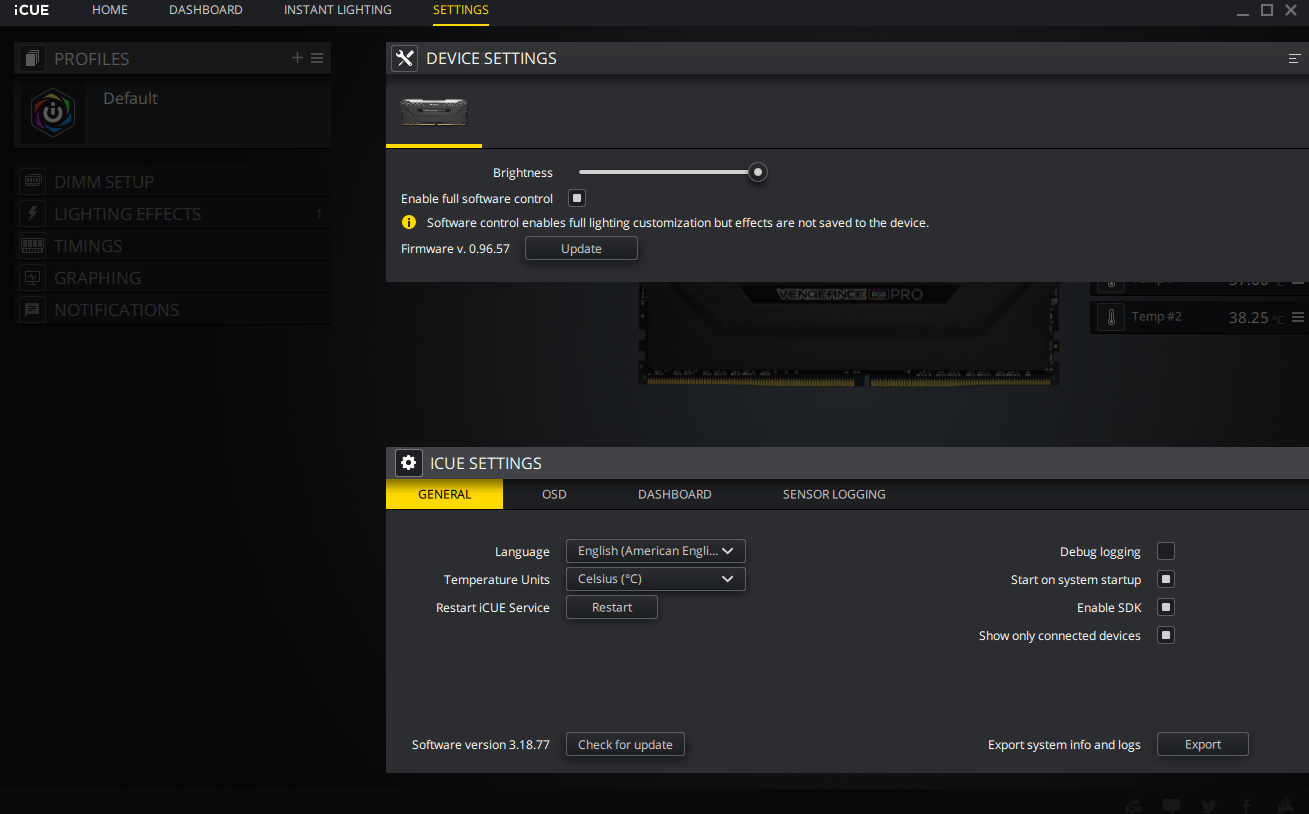Open the Temperature Units dropdown

[x=656, y=579]
